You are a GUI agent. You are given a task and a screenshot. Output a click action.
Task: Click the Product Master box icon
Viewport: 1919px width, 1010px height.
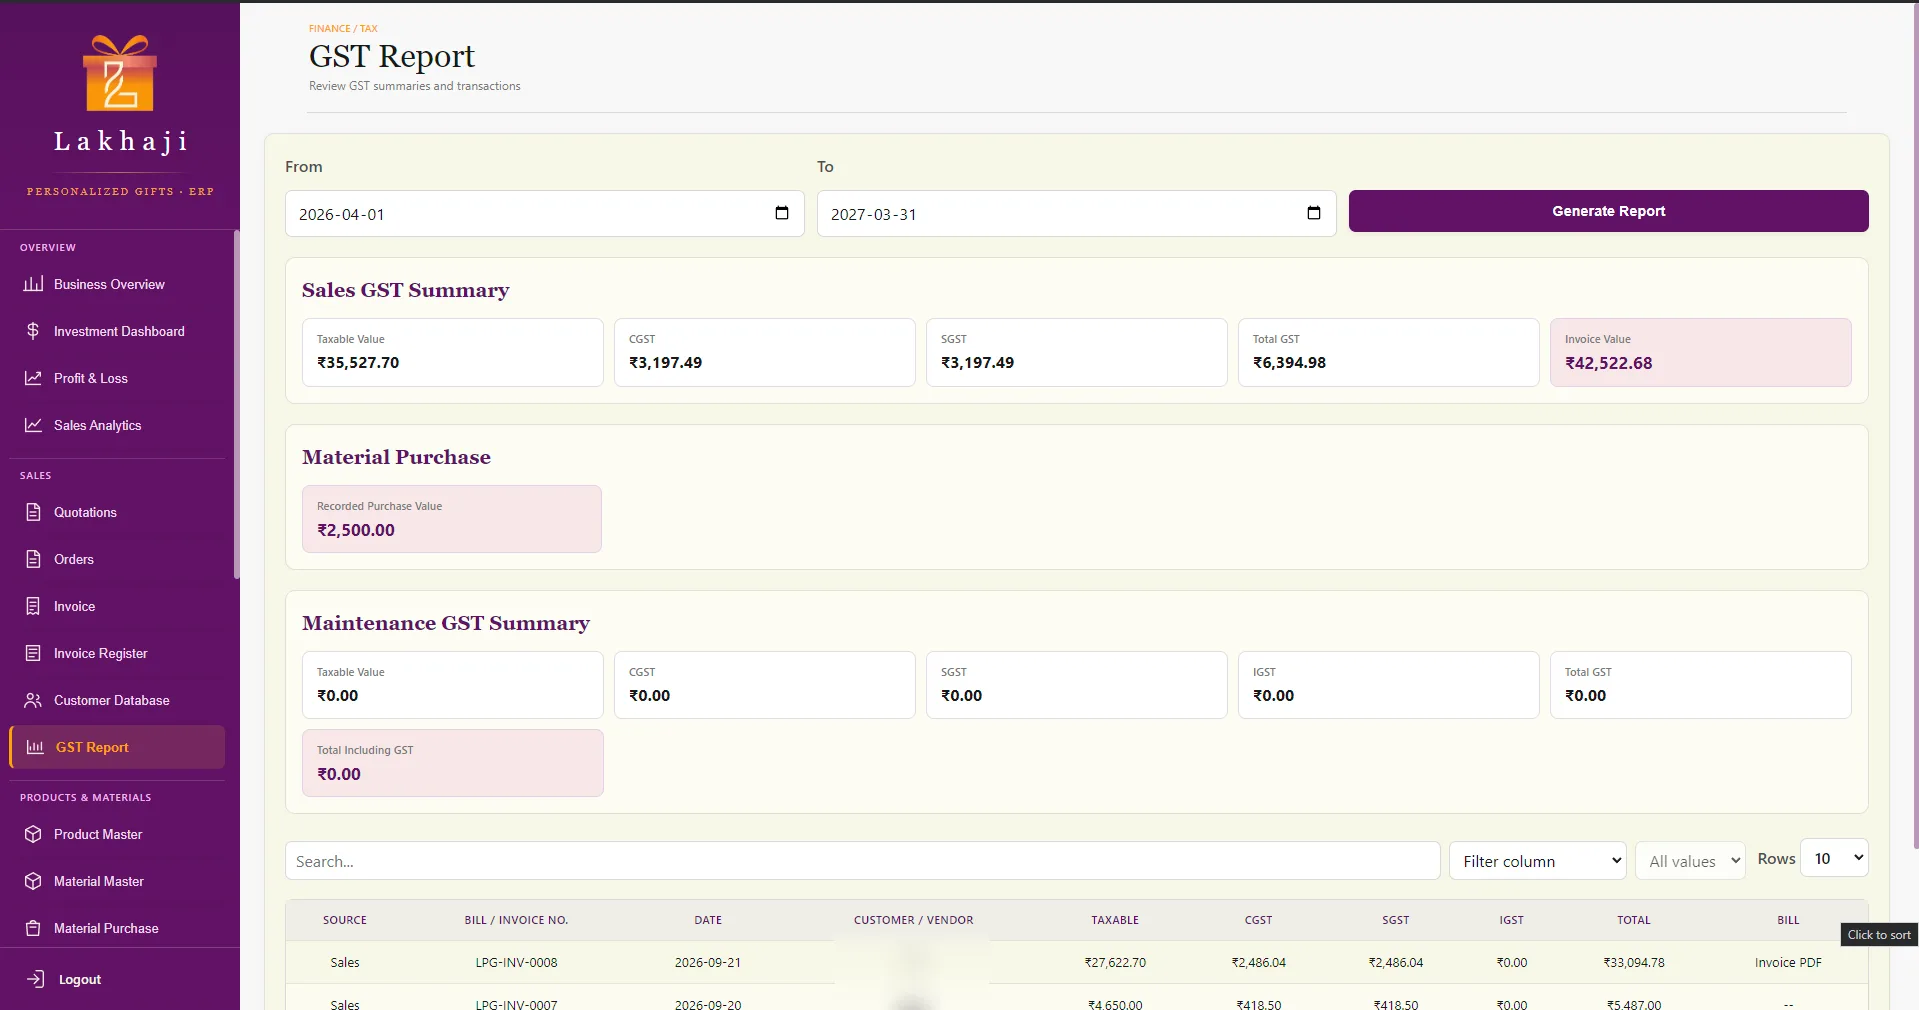tap(33, 834)
